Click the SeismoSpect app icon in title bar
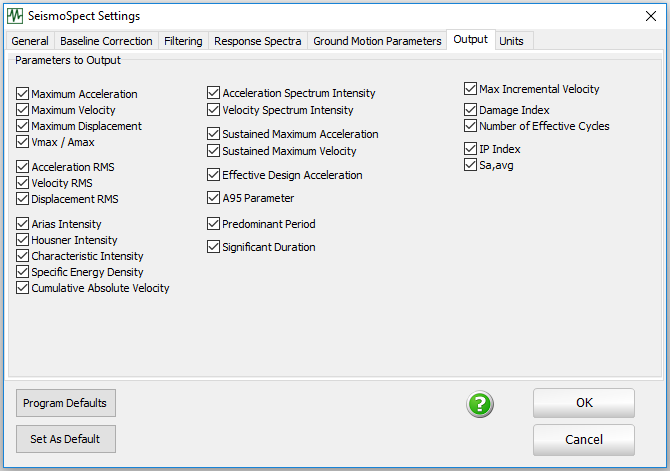 point(15,16)
